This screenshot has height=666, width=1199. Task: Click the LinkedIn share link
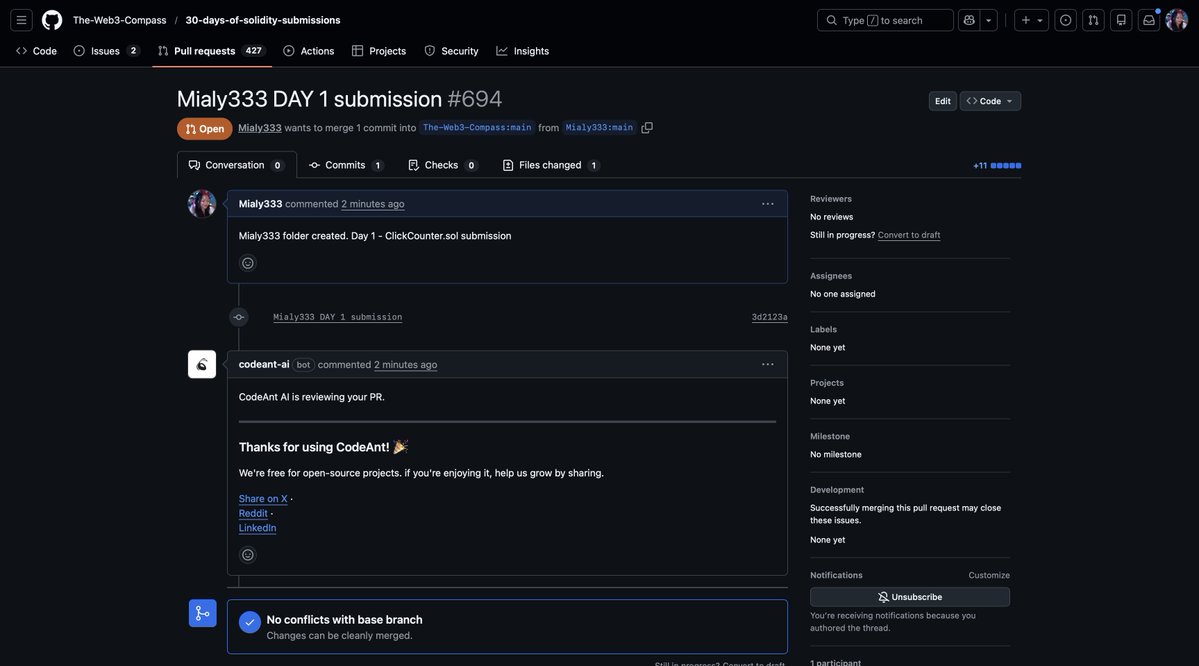(x=257, y=528)
